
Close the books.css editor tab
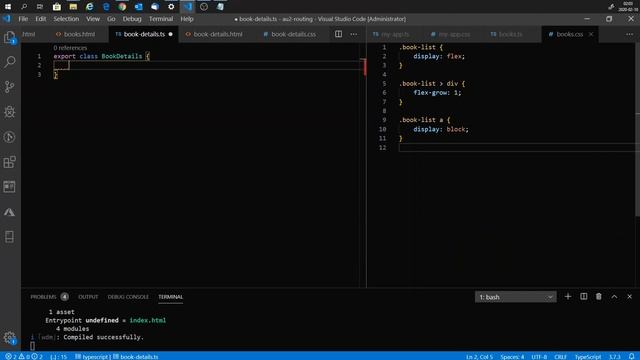click(591, 34)
